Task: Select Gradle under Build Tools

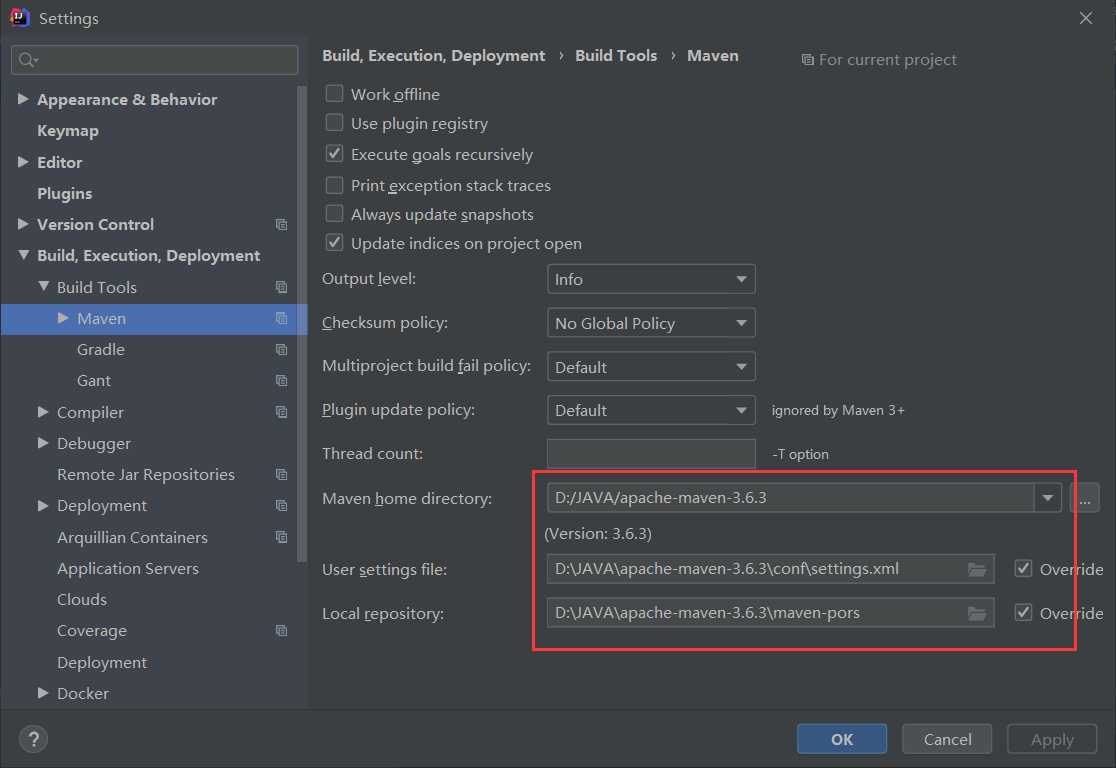Action: pos(100,349)
